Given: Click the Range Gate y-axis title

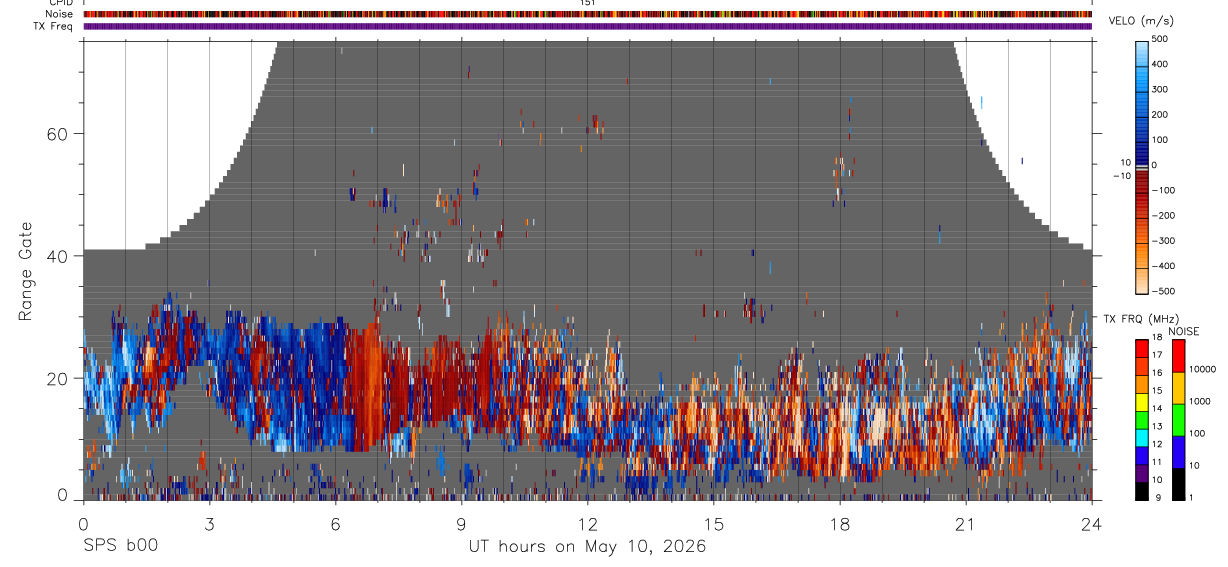Looking at the screenshot, I should tap(24, 272).
